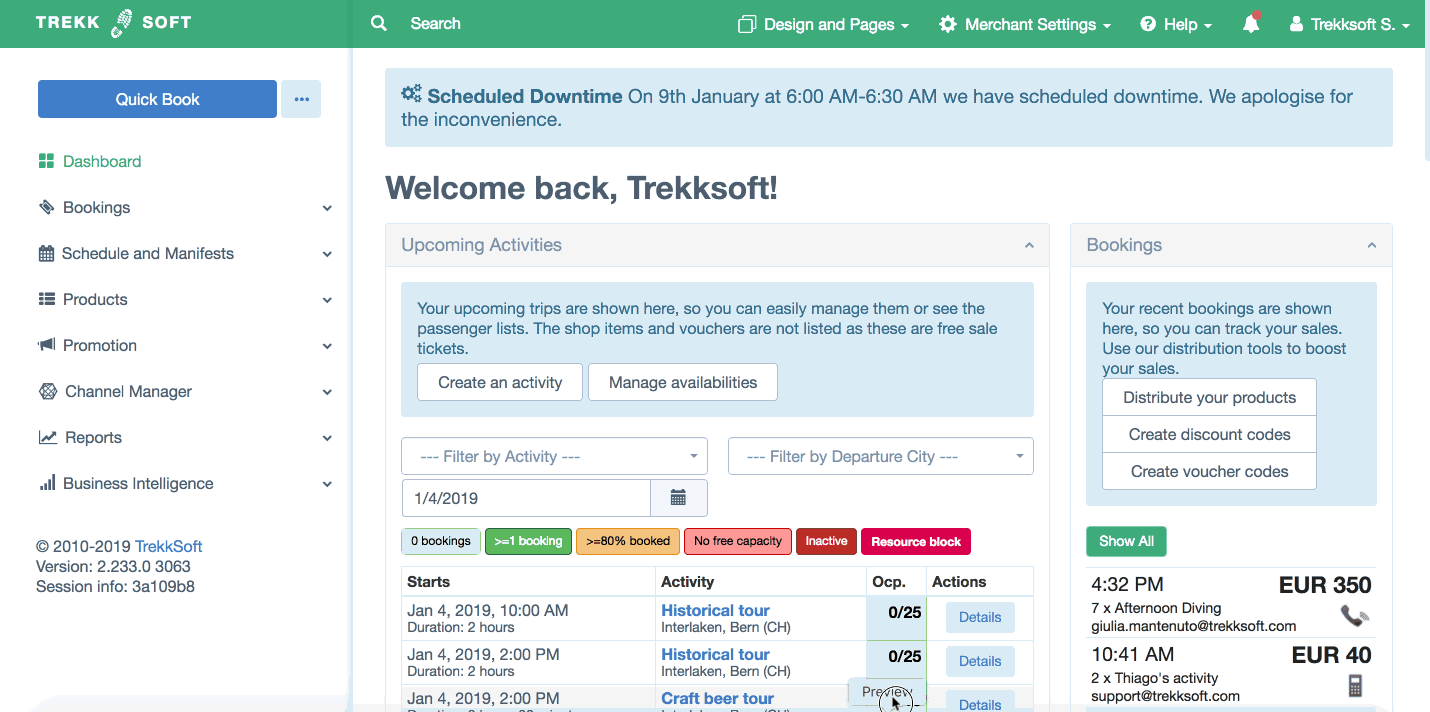
Task: Click the No free capacity legend
Action: coord(738,541)
